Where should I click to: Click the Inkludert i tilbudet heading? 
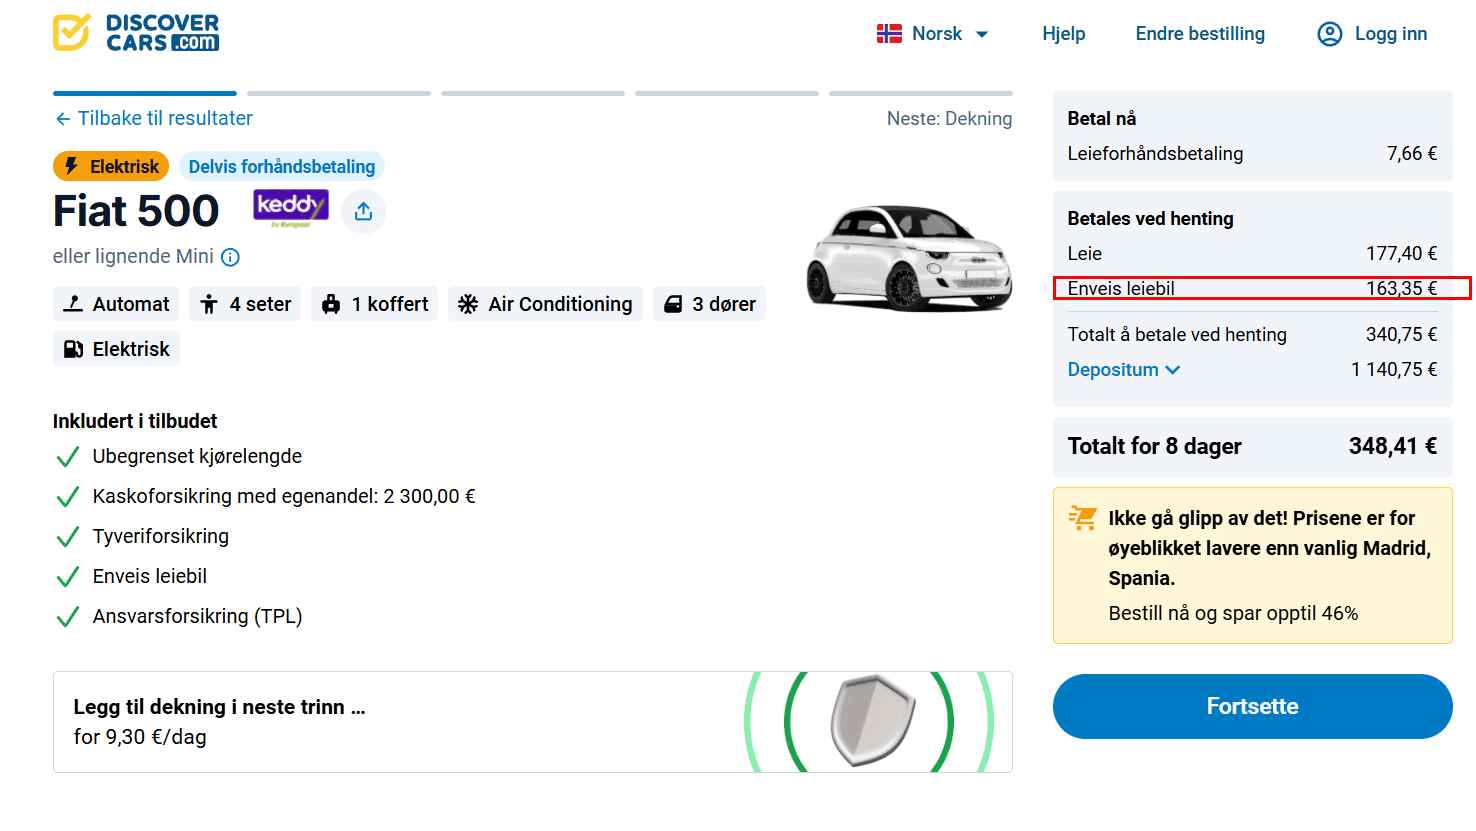[135, 421]
